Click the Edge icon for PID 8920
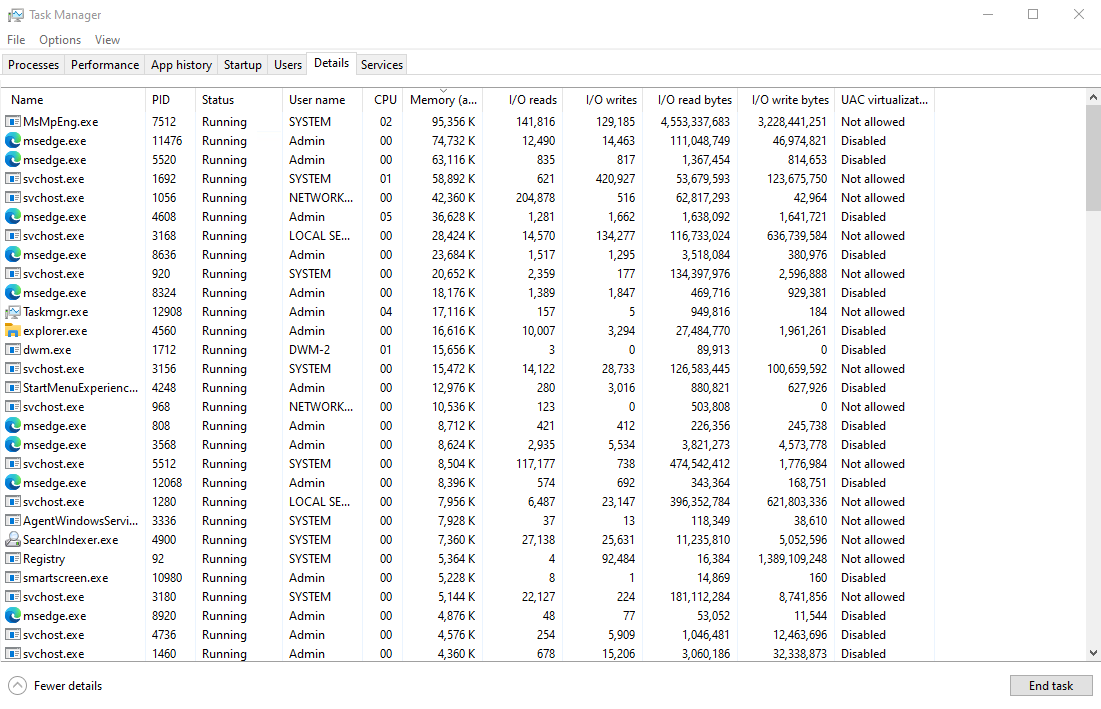The image size is (1101, 709). click(13, 615)
